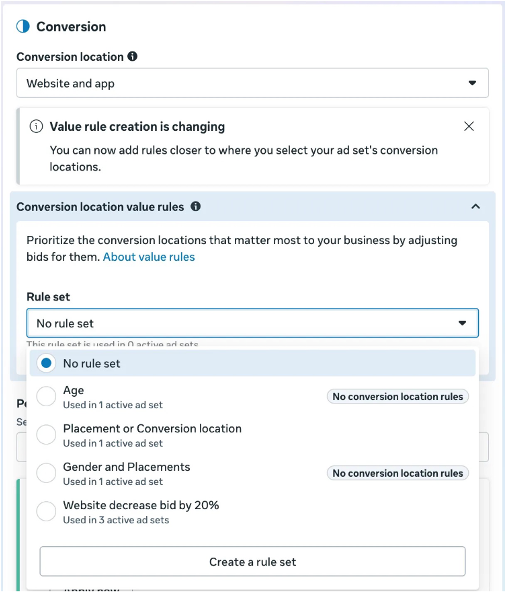Screen dimensions: 506x596
Task: Click the 'Conversion location value rules' heading text
Action: tap(100, 207)
